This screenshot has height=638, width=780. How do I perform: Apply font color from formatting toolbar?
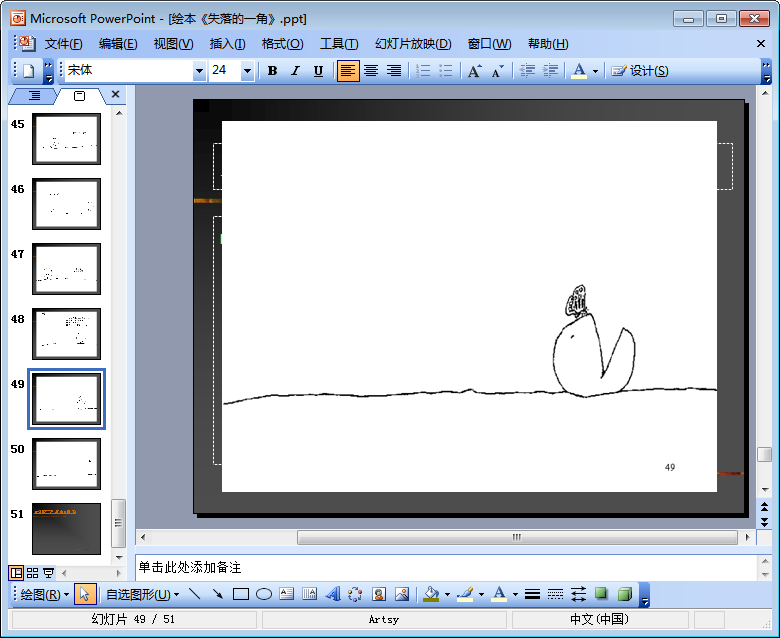click(579, 71)
